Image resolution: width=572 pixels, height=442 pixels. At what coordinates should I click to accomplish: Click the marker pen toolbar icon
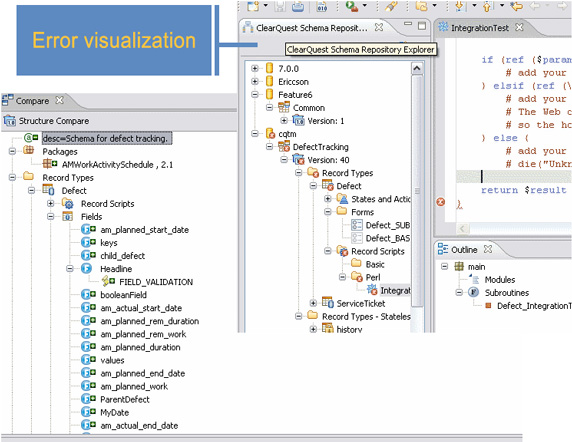391,6
